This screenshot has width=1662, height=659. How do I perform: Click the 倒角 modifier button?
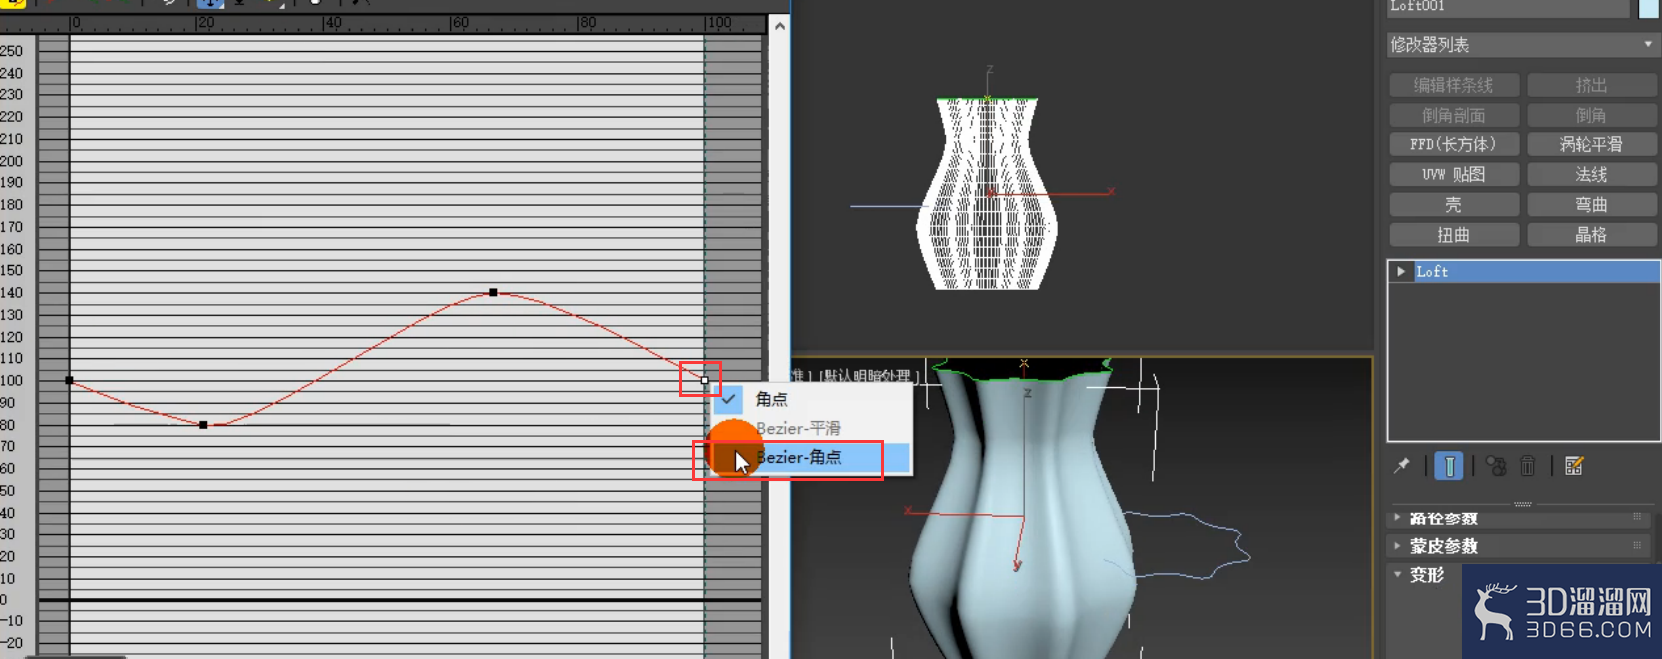click(1592, 115)
